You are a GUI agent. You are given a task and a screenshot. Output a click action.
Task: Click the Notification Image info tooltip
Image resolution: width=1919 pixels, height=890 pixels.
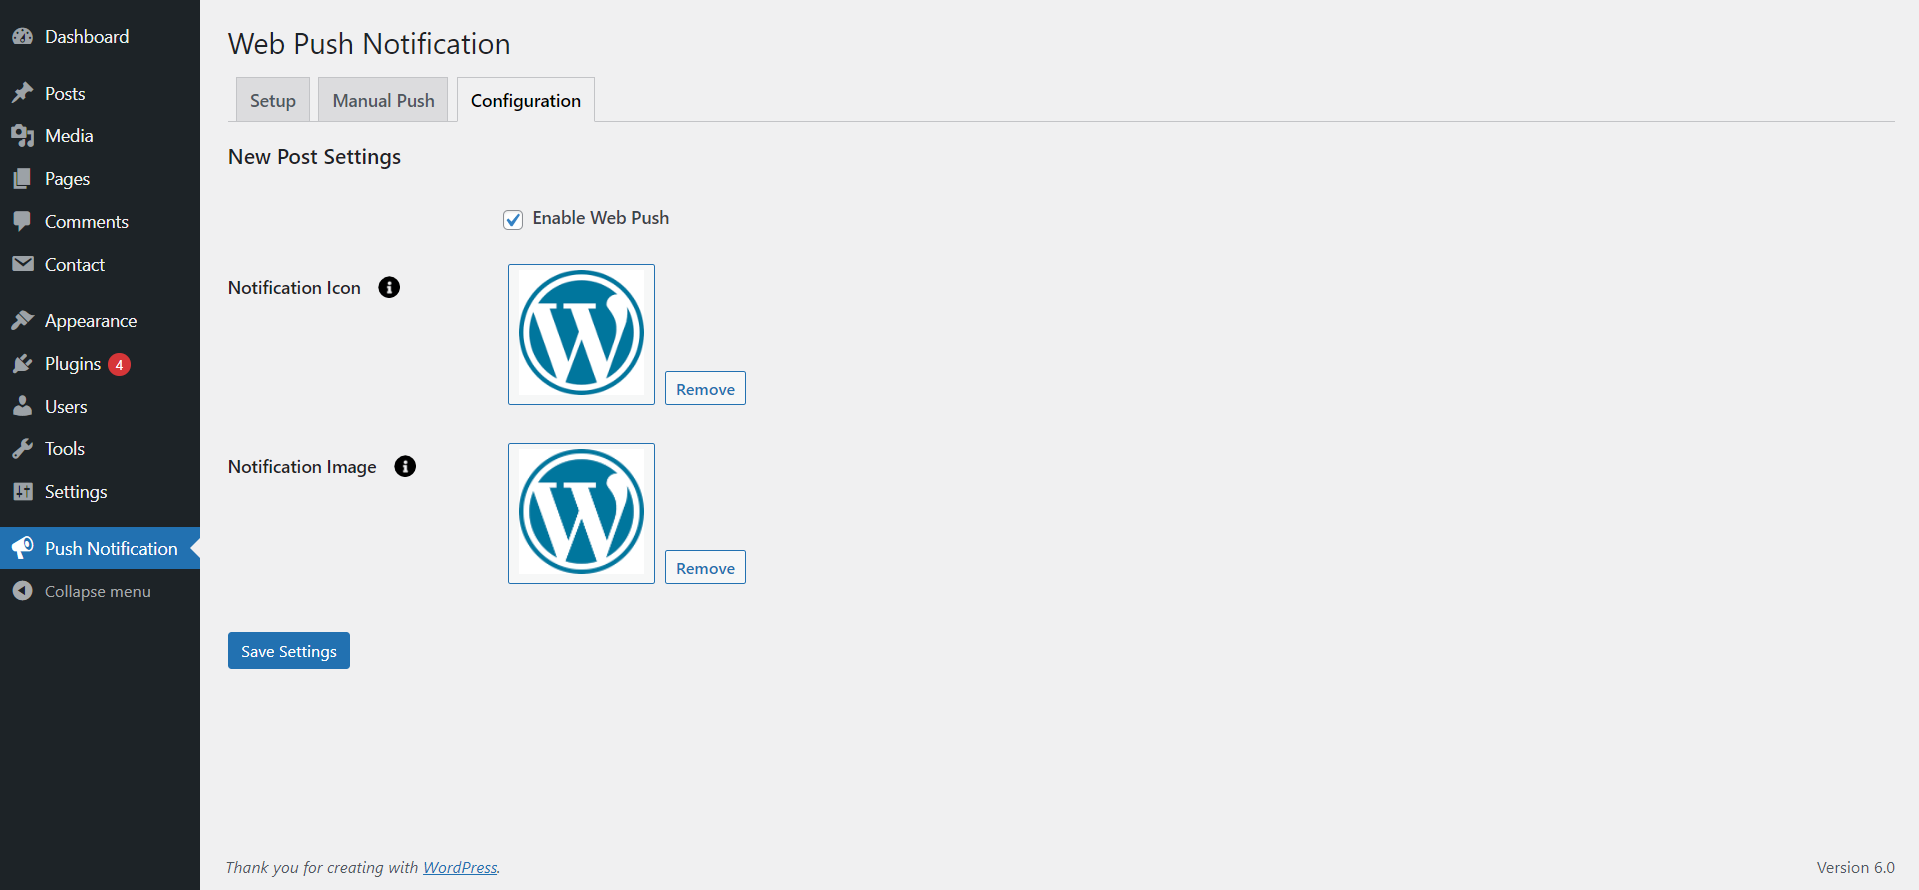tap(405, 467)
